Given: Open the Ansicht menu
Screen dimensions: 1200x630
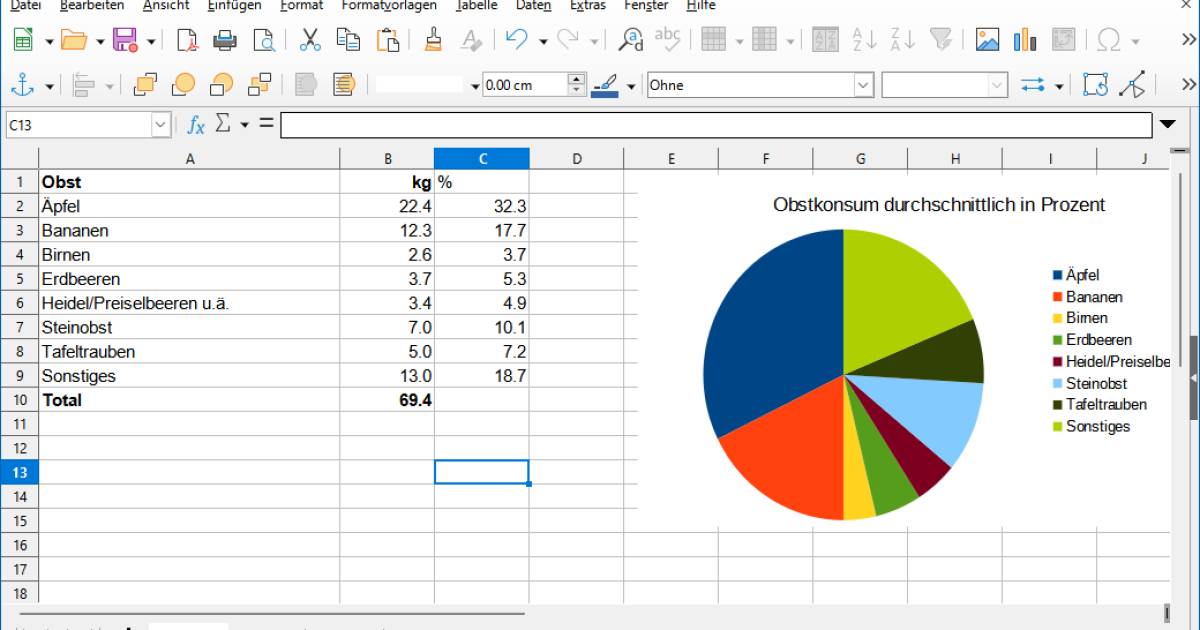Looking at the screenshot, I should coord(166,5).
